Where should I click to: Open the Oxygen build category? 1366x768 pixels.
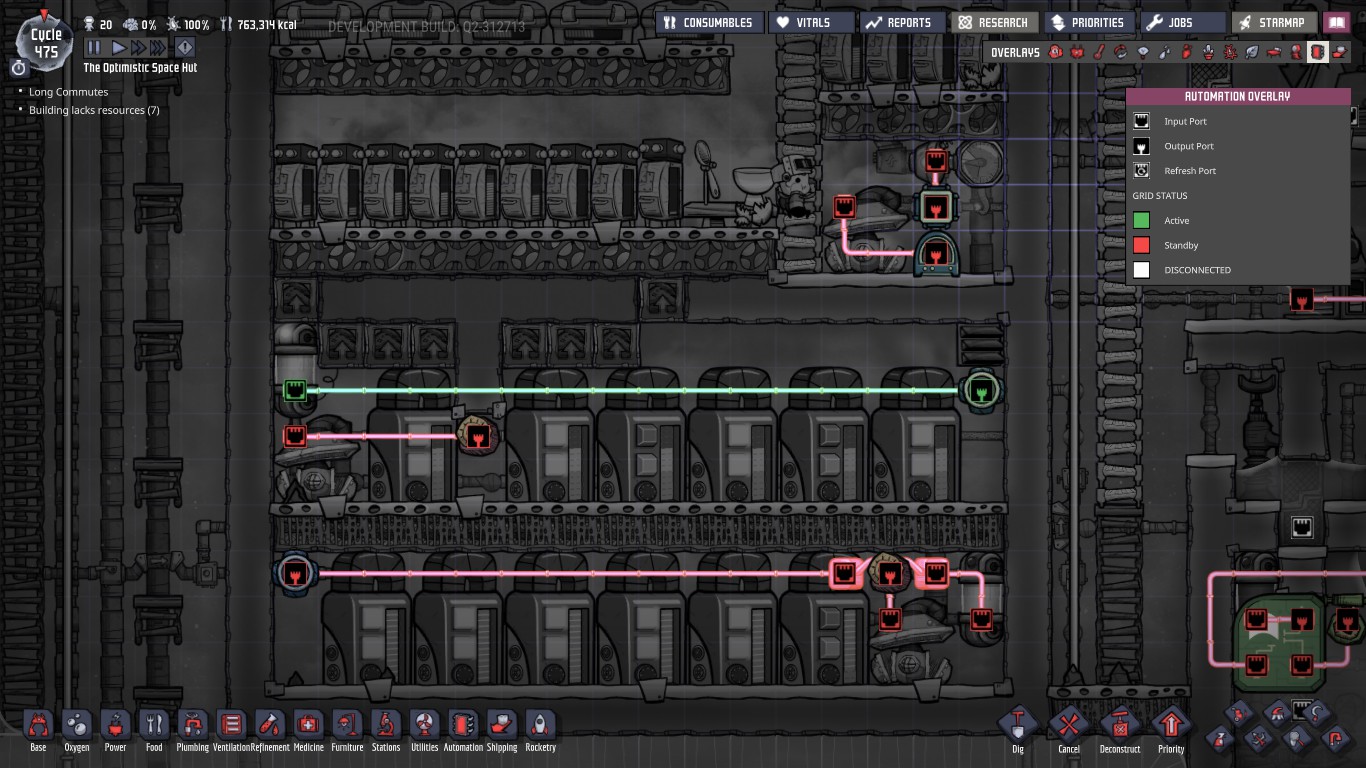tap(77, 730)
